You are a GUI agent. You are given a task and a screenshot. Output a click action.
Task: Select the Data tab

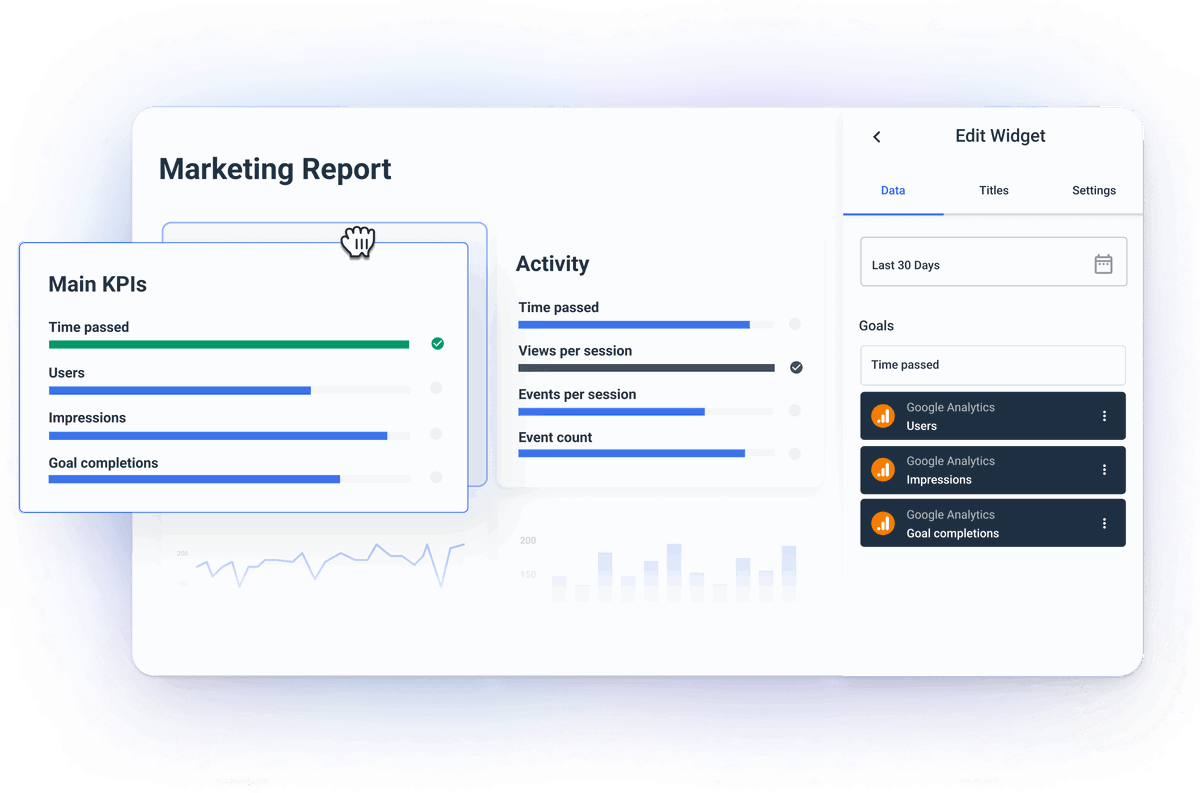[x=893, y=190]
